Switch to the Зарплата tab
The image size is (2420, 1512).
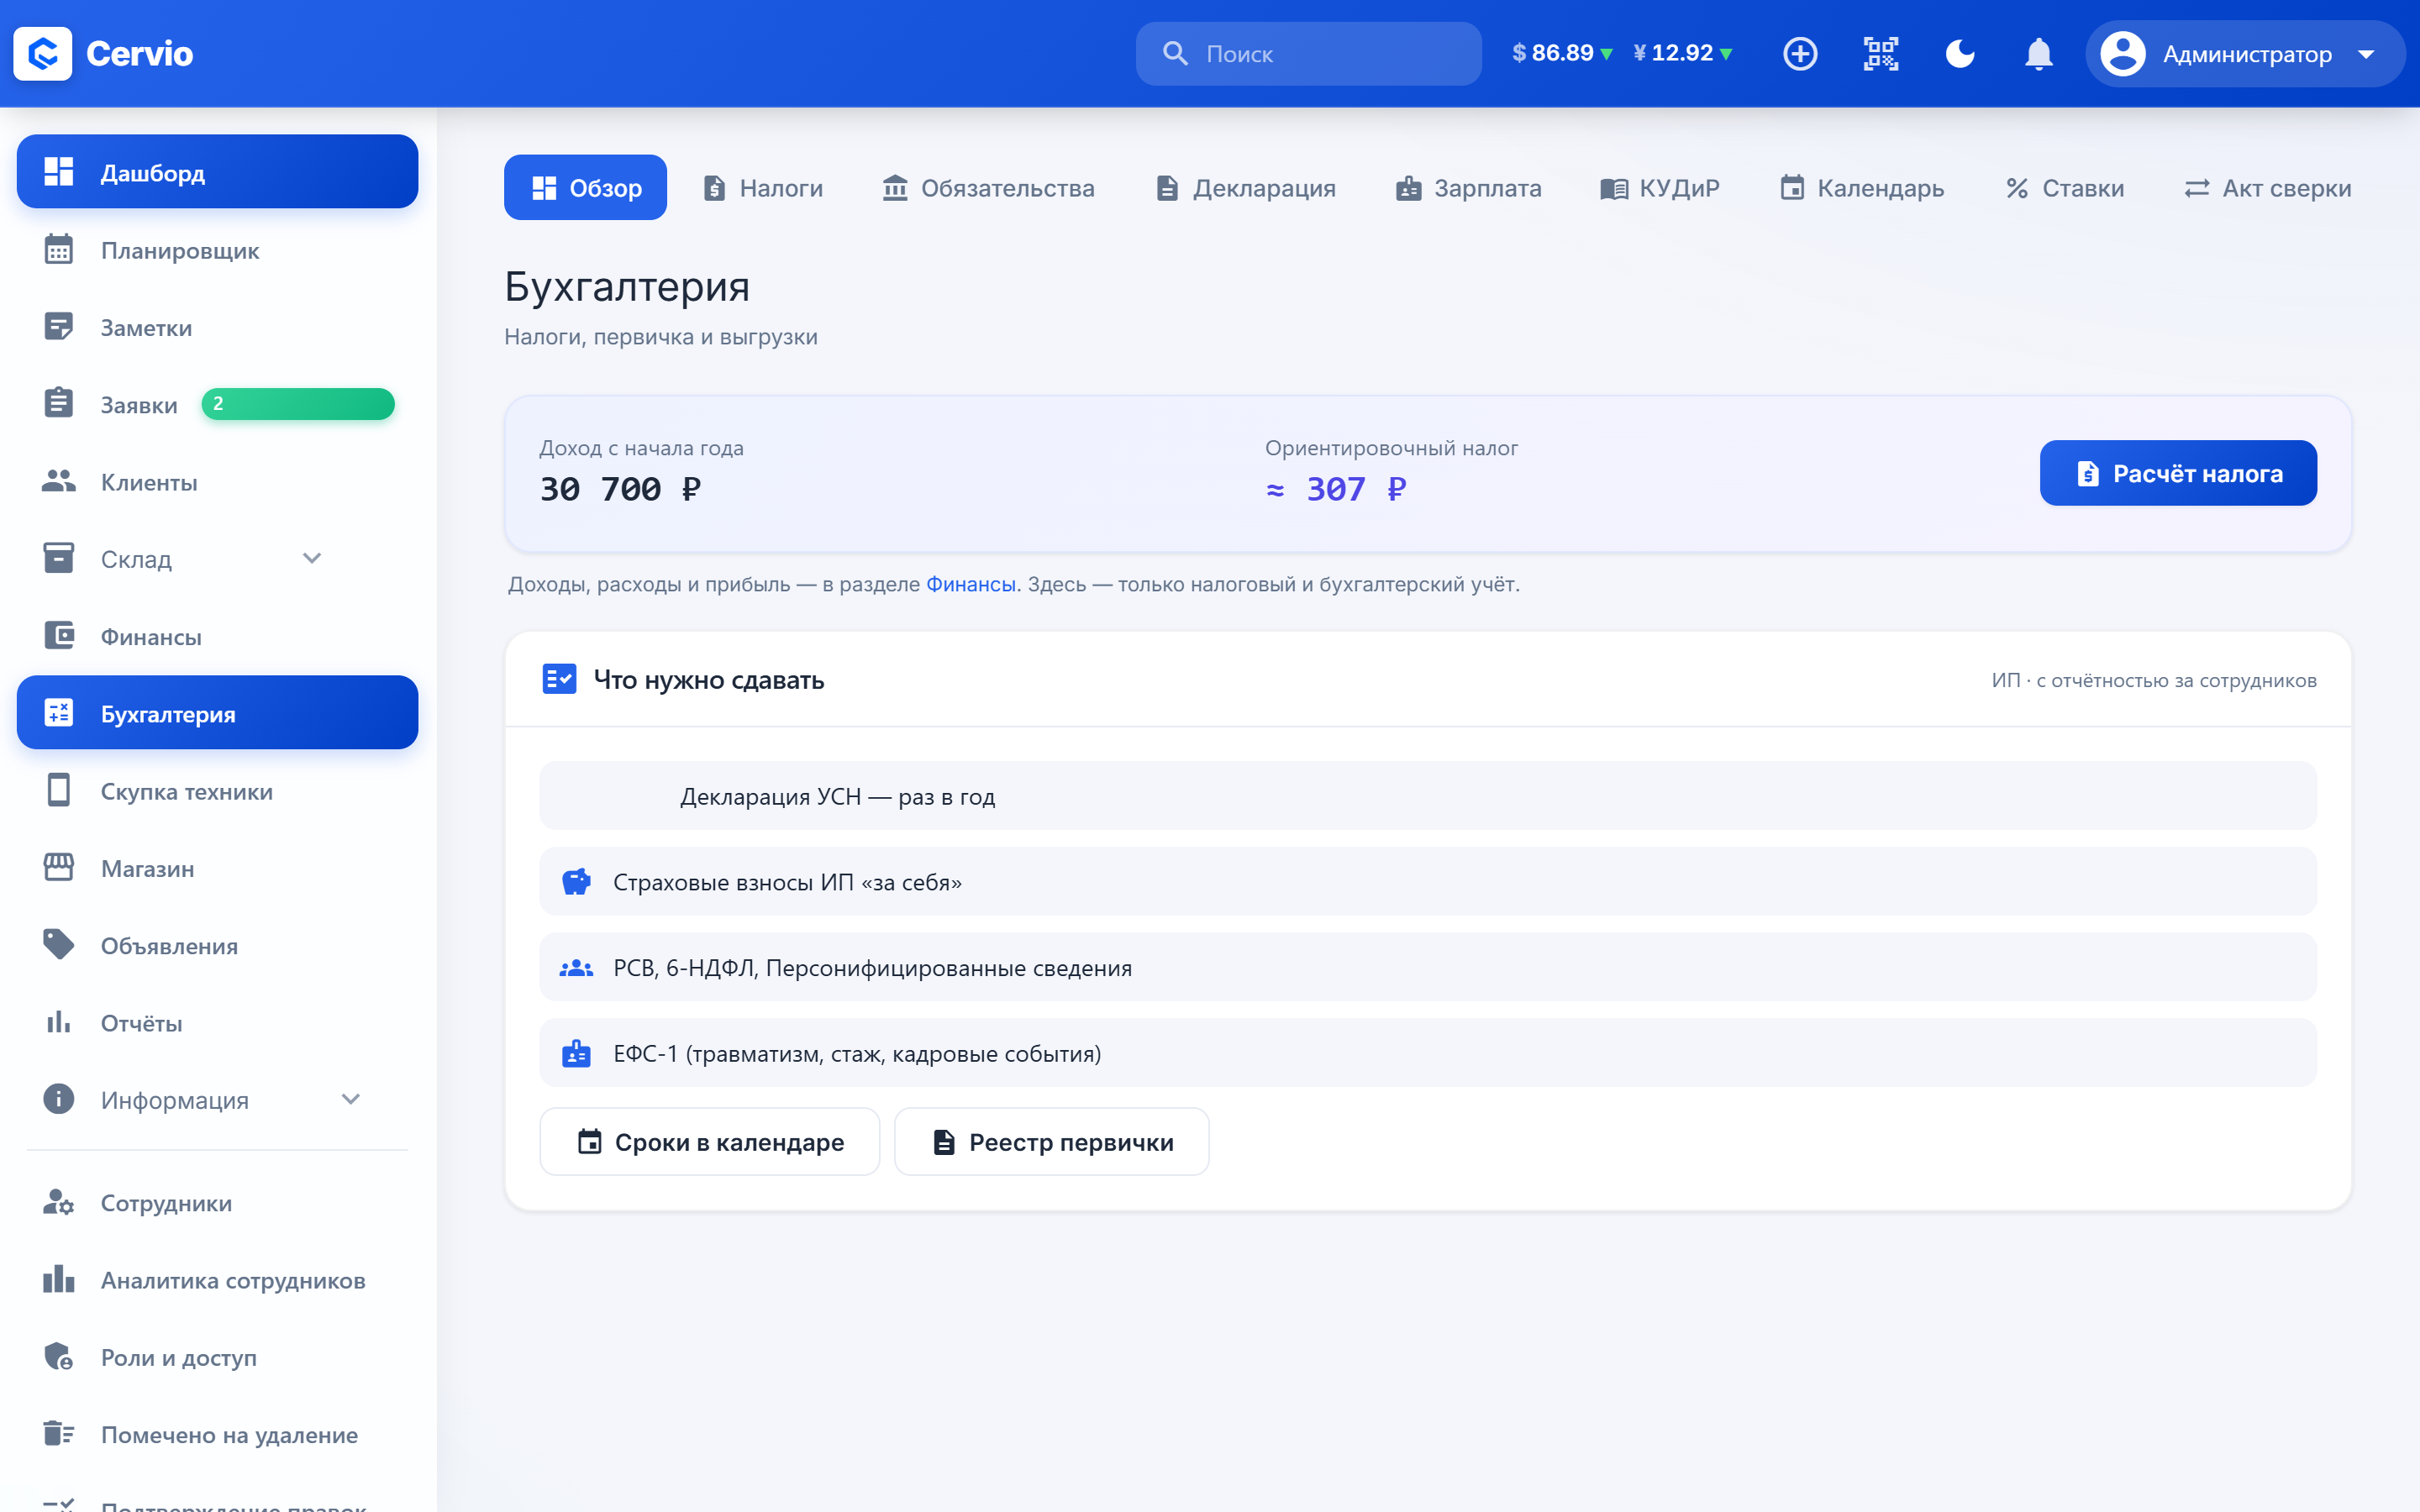(1468, 188)
